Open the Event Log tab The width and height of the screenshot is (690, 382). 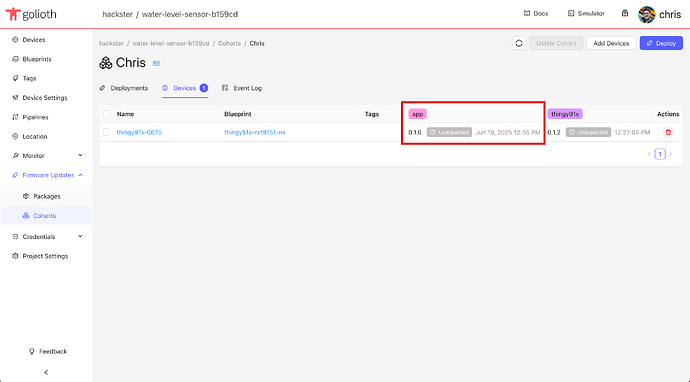(242, 88)
